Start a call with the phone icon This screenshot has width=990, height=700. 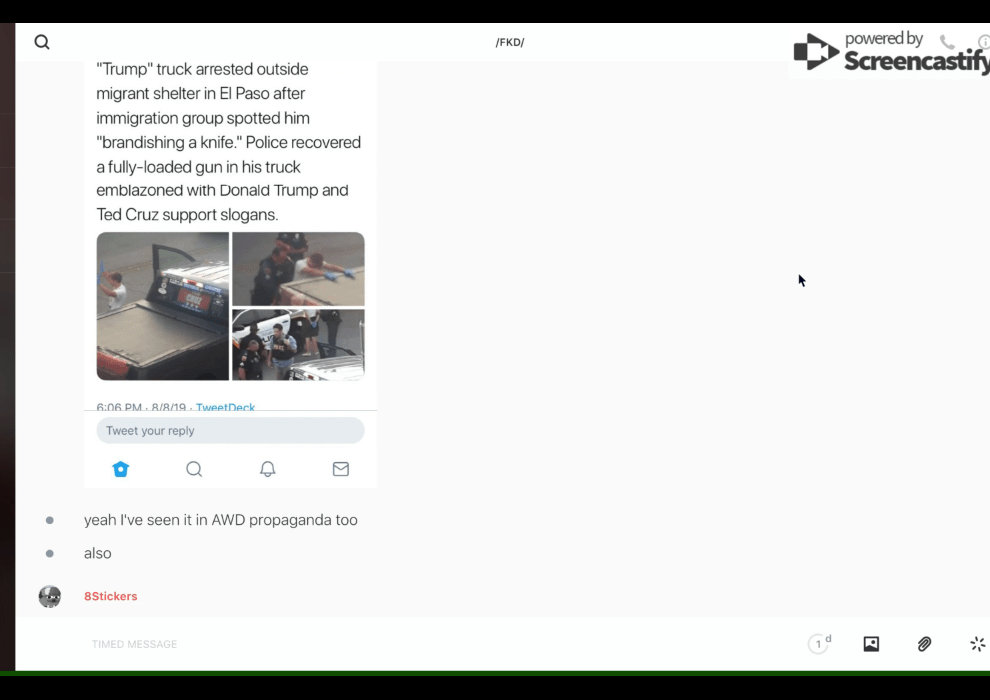coord(947,42)
